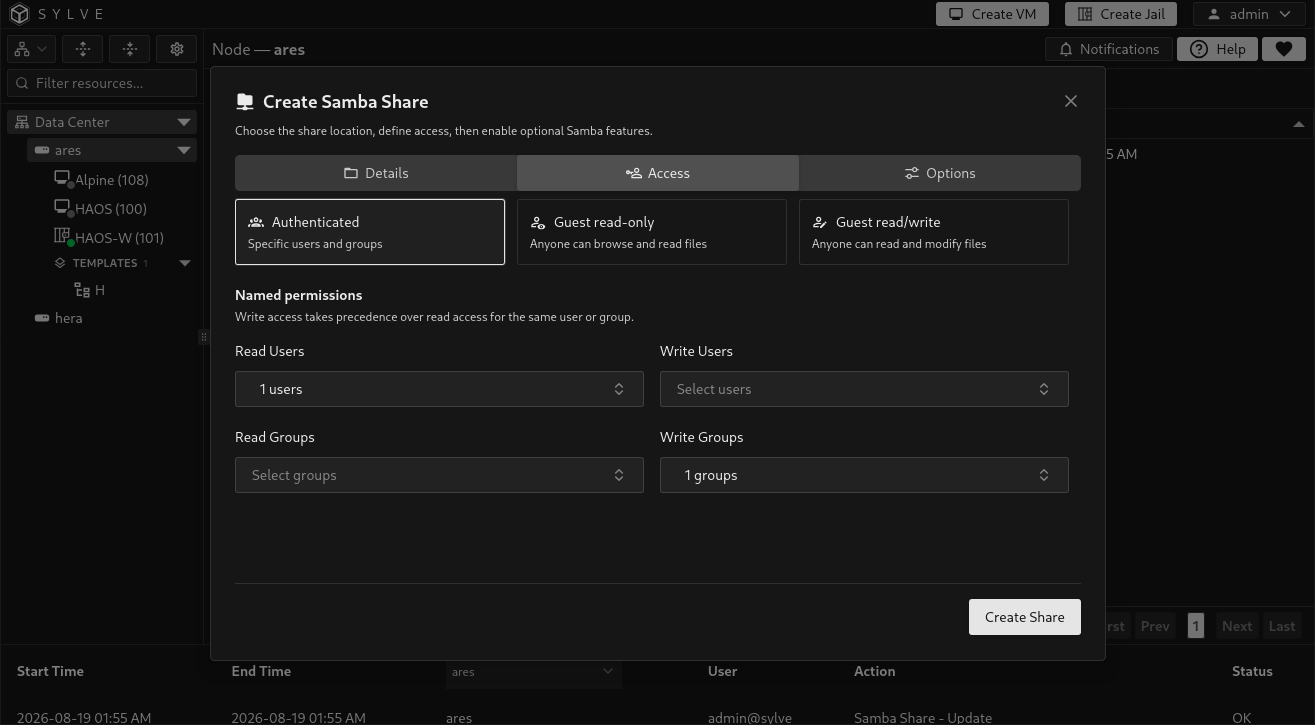Click the ares node icon

pyautogui.click(x=42, y=150)
